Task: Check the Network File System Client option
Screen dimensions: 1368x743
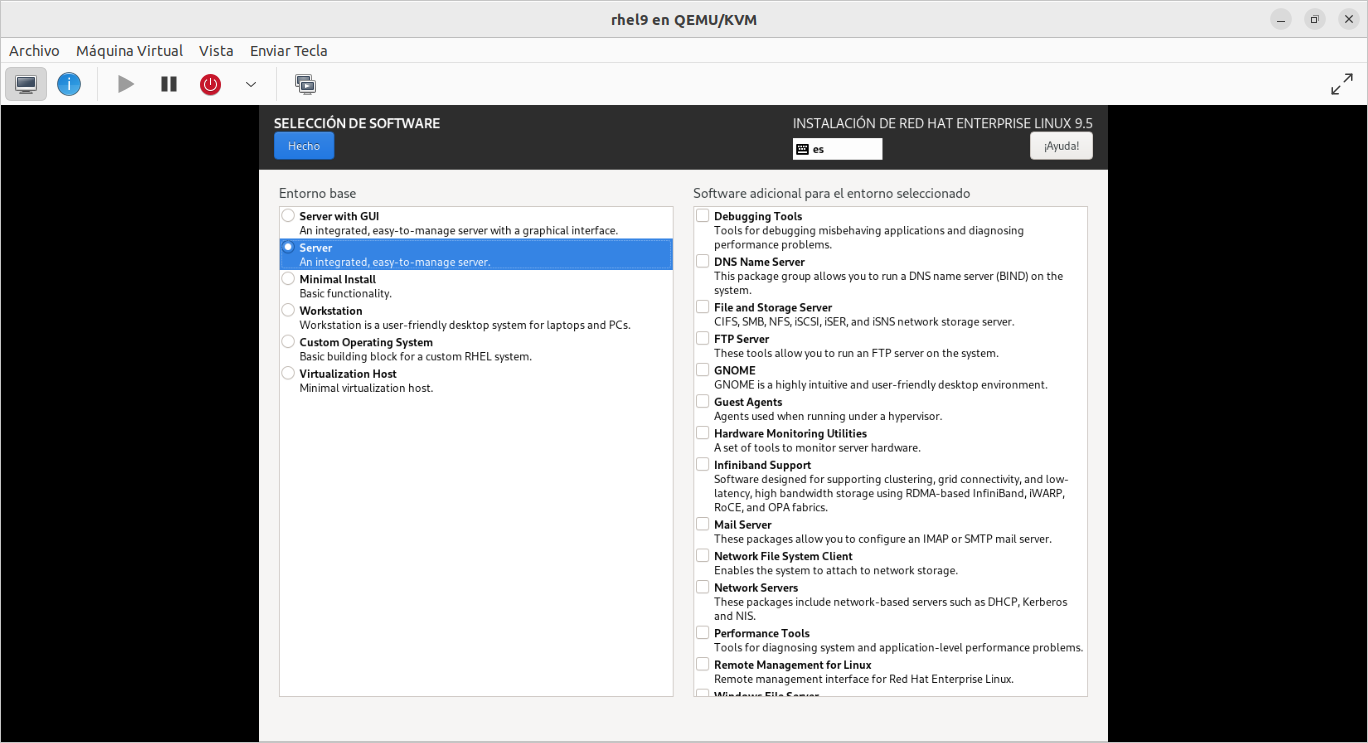Action: [x=703, y=555]
